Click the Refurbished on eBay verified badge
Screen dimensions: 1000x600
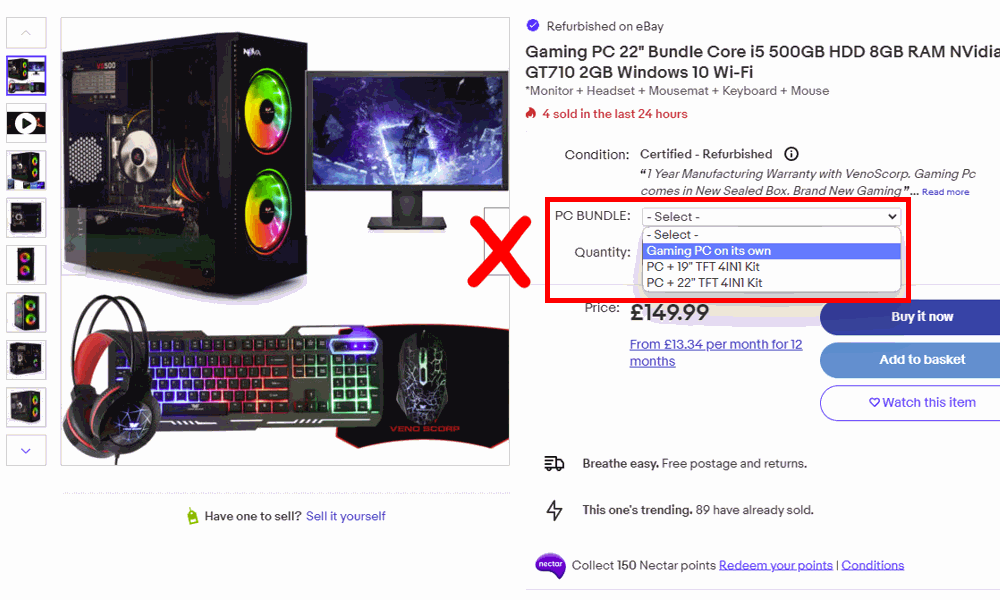pyautogui.click(x=533, y=26)
